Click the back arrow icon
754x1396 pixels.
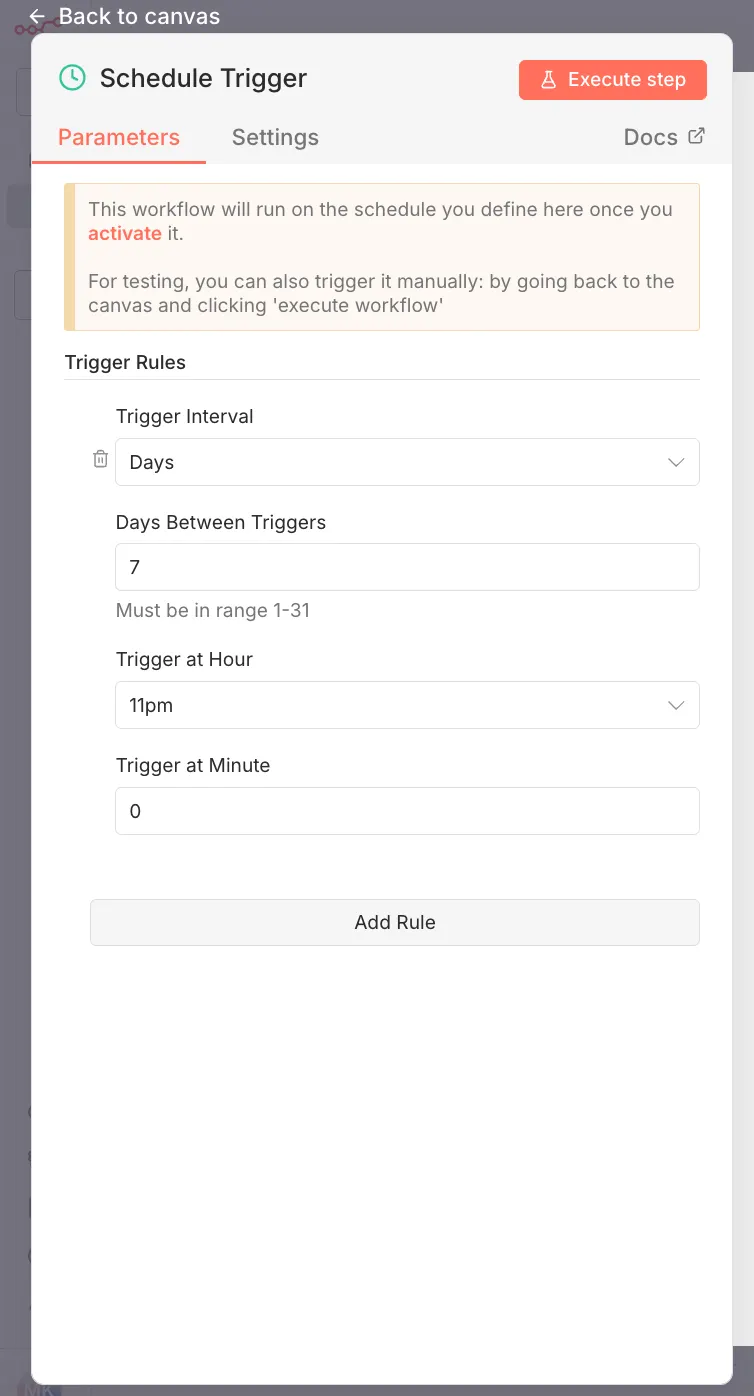[37, 17]
